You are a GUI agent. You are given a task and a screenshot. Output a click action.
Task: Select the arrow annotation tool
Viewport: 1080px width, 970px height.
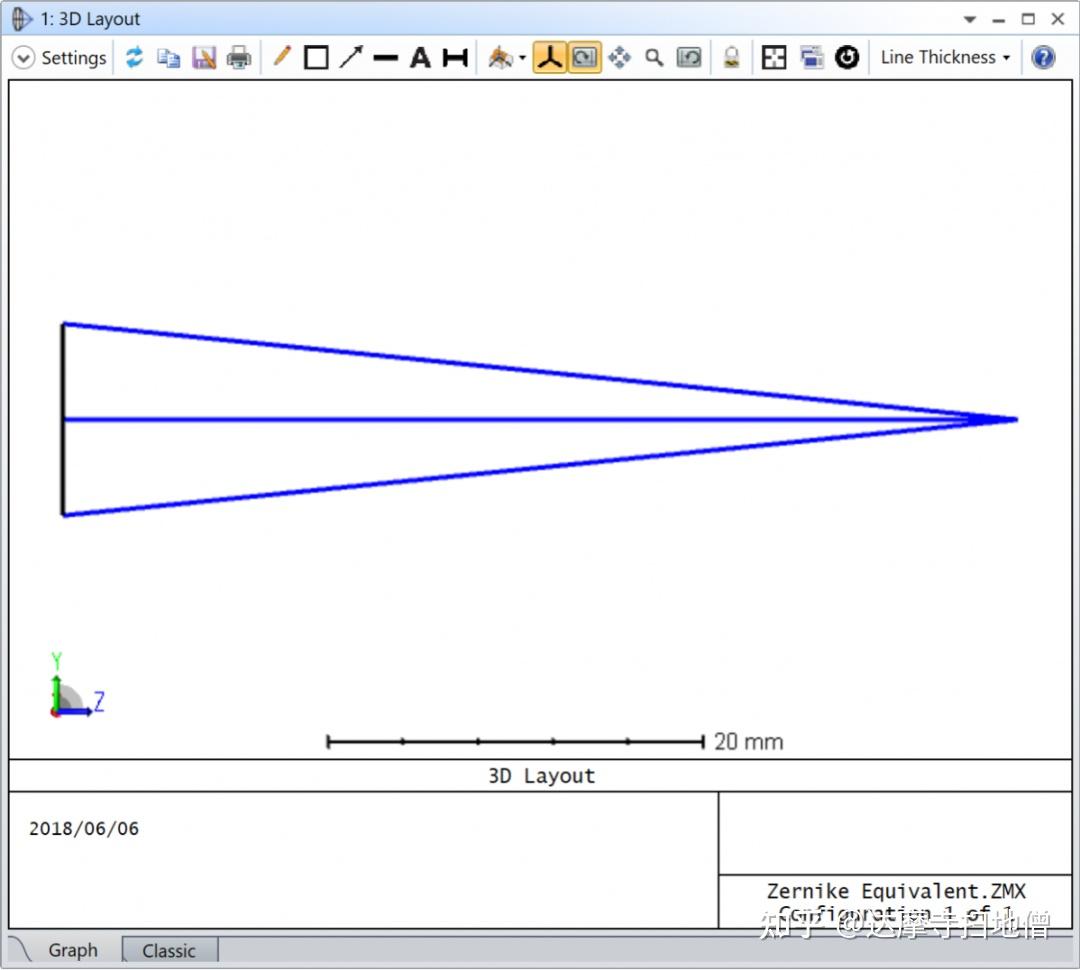(x=350, y=57)
